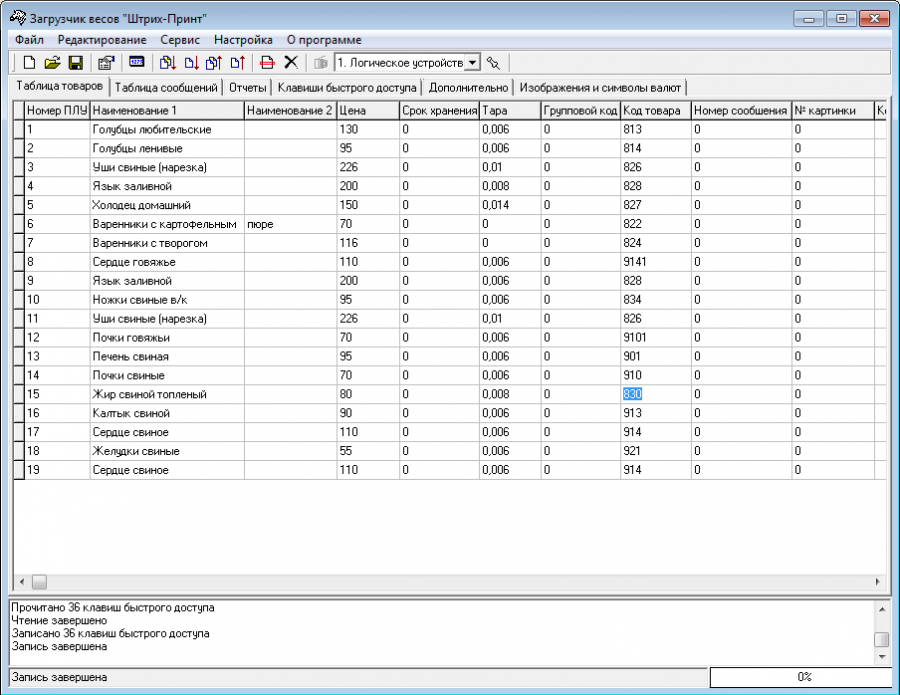
Task: Select the highlighted 830 product code cell
Action: (x=655, y=394)
